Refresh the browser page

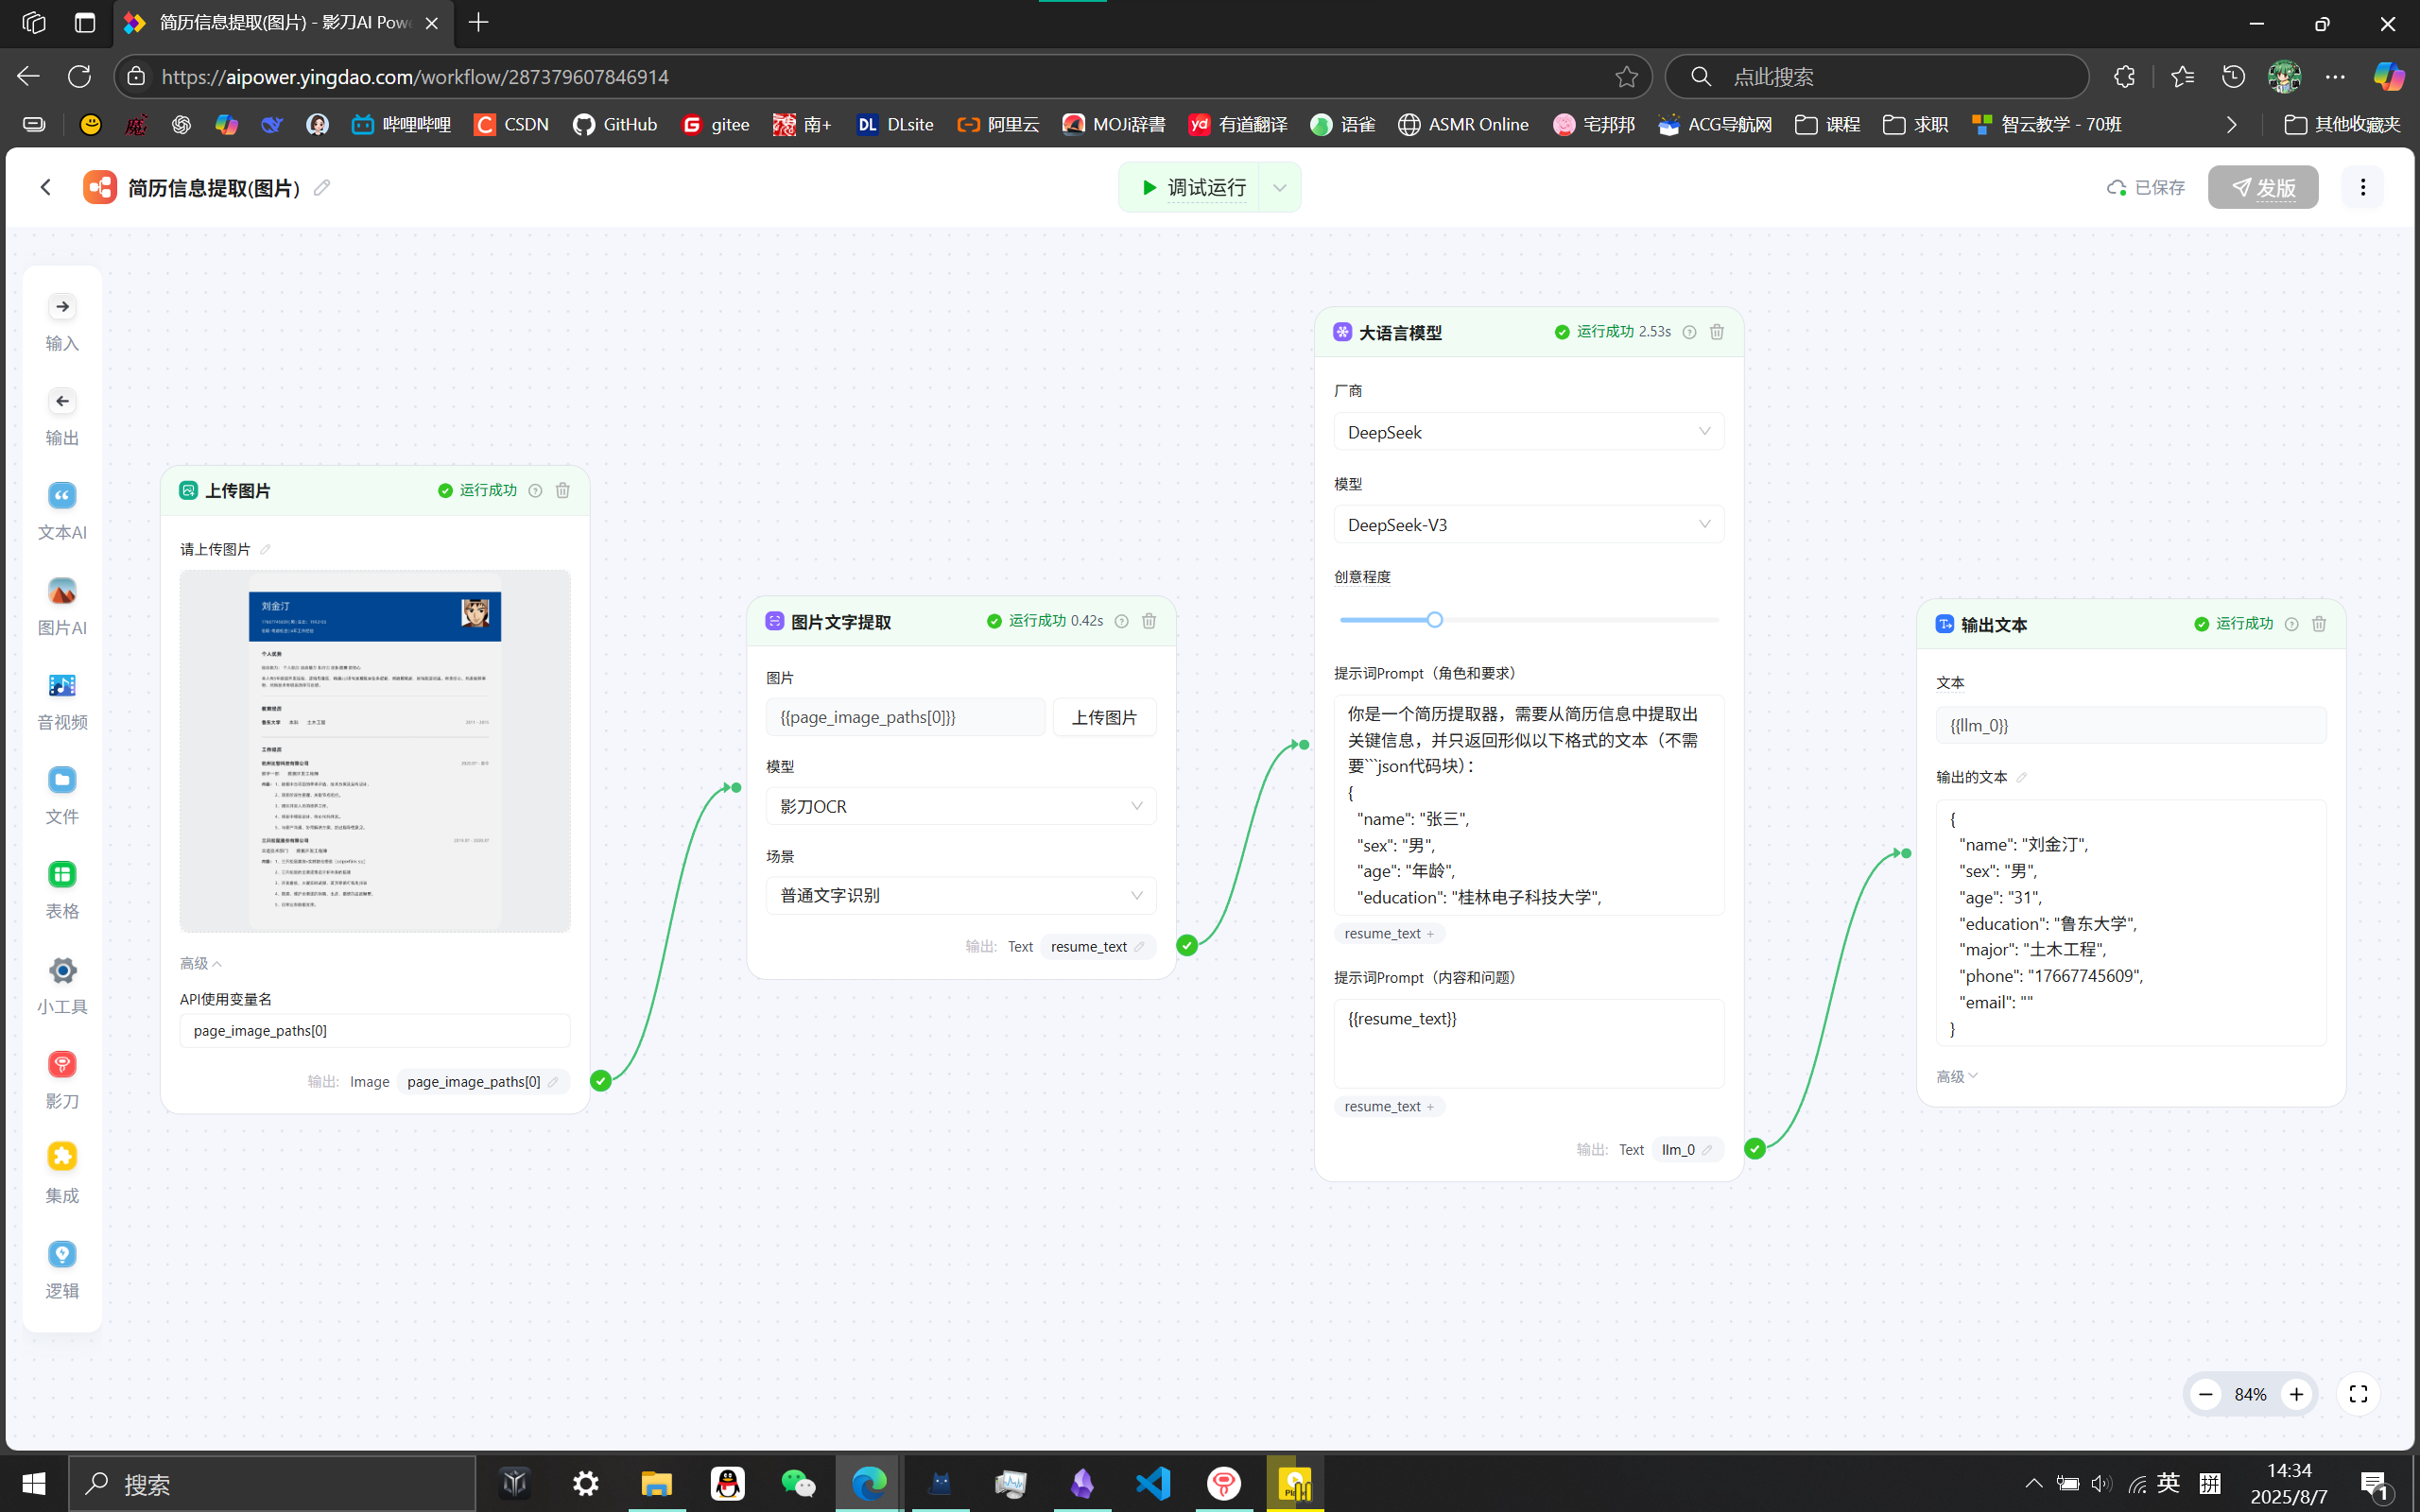[79, 77]
